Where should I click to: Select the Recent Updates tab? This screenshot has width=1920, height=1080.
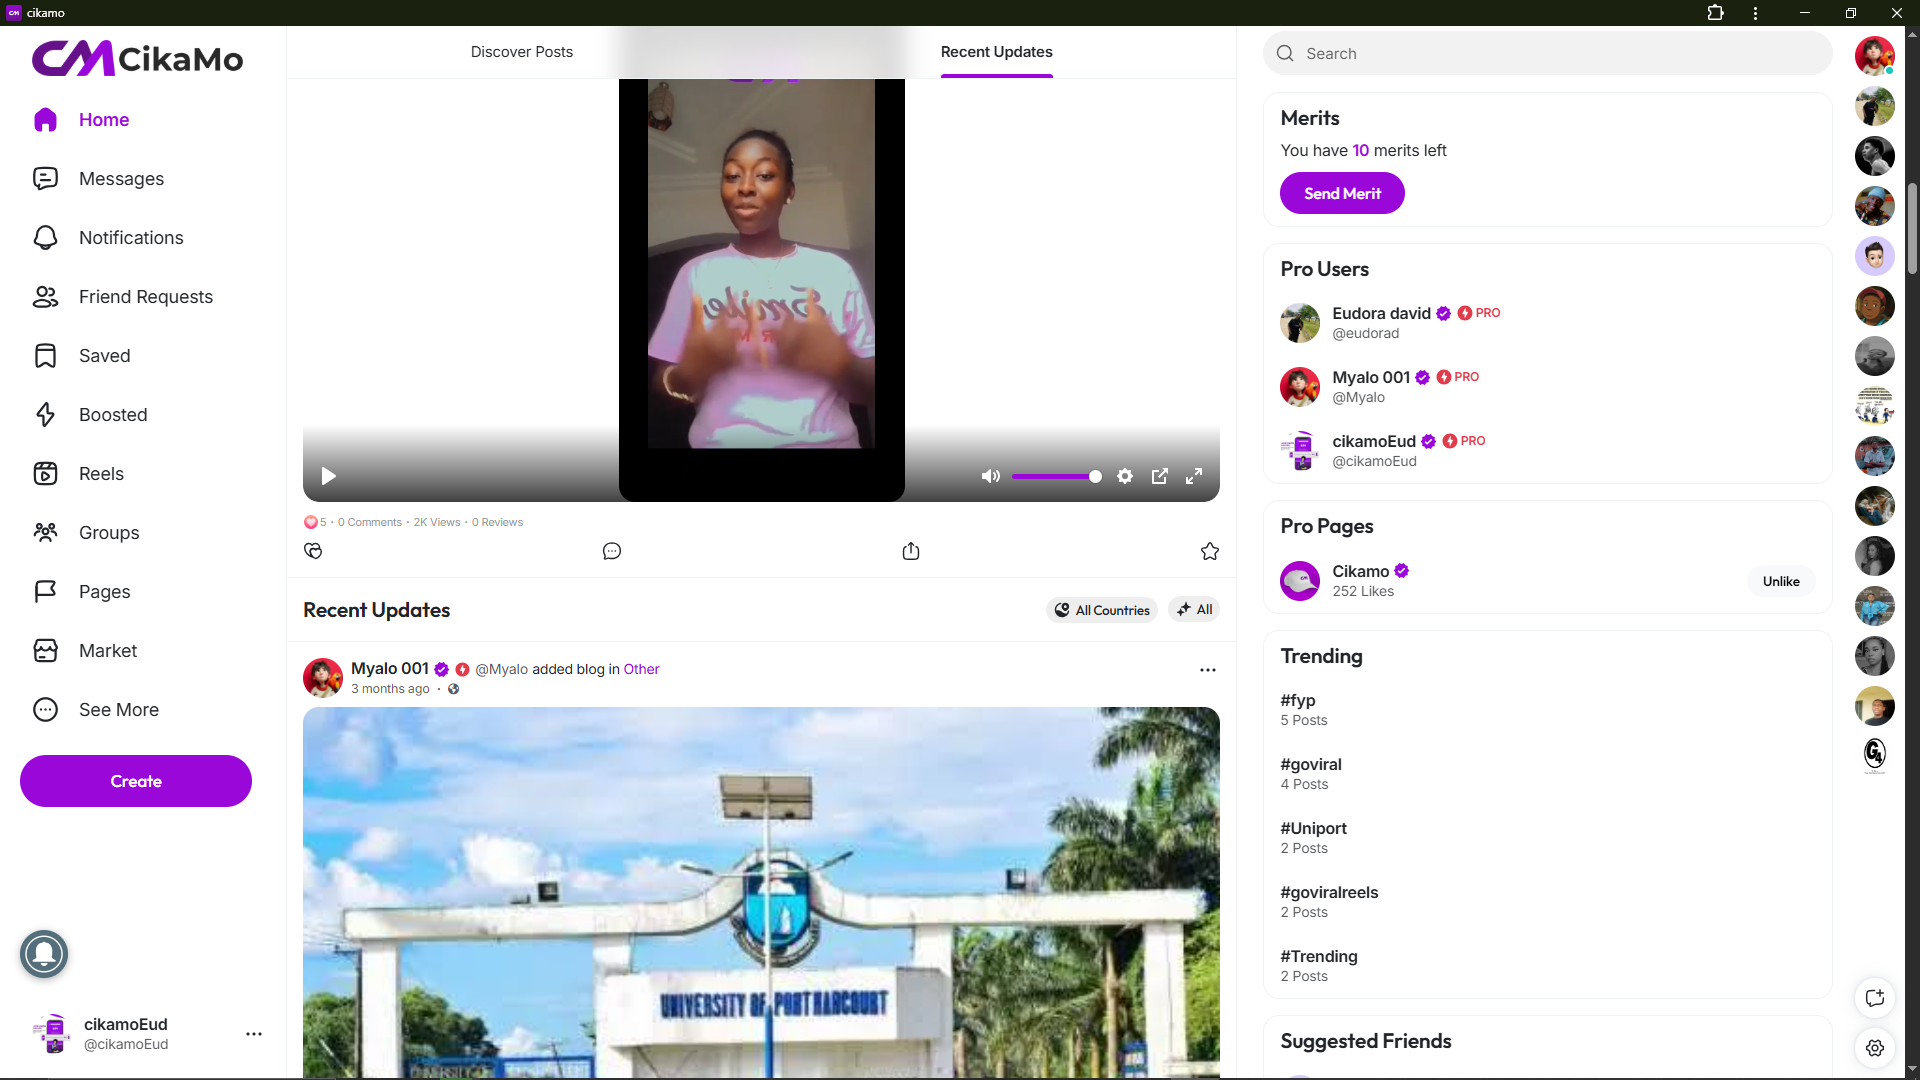point(996,52)
